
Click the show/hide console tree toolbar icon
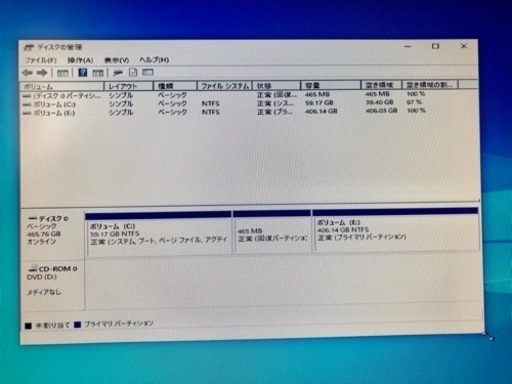(62, 73)
